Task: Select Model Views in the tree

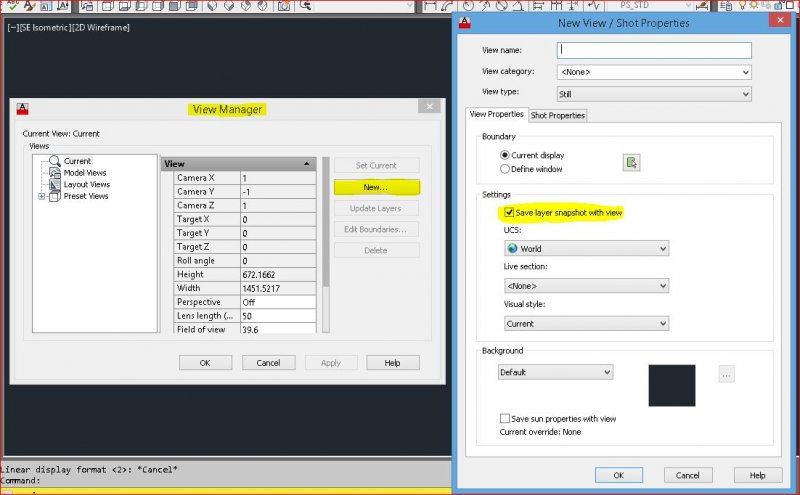Action: pyautogui.click(x=86, y=172)
